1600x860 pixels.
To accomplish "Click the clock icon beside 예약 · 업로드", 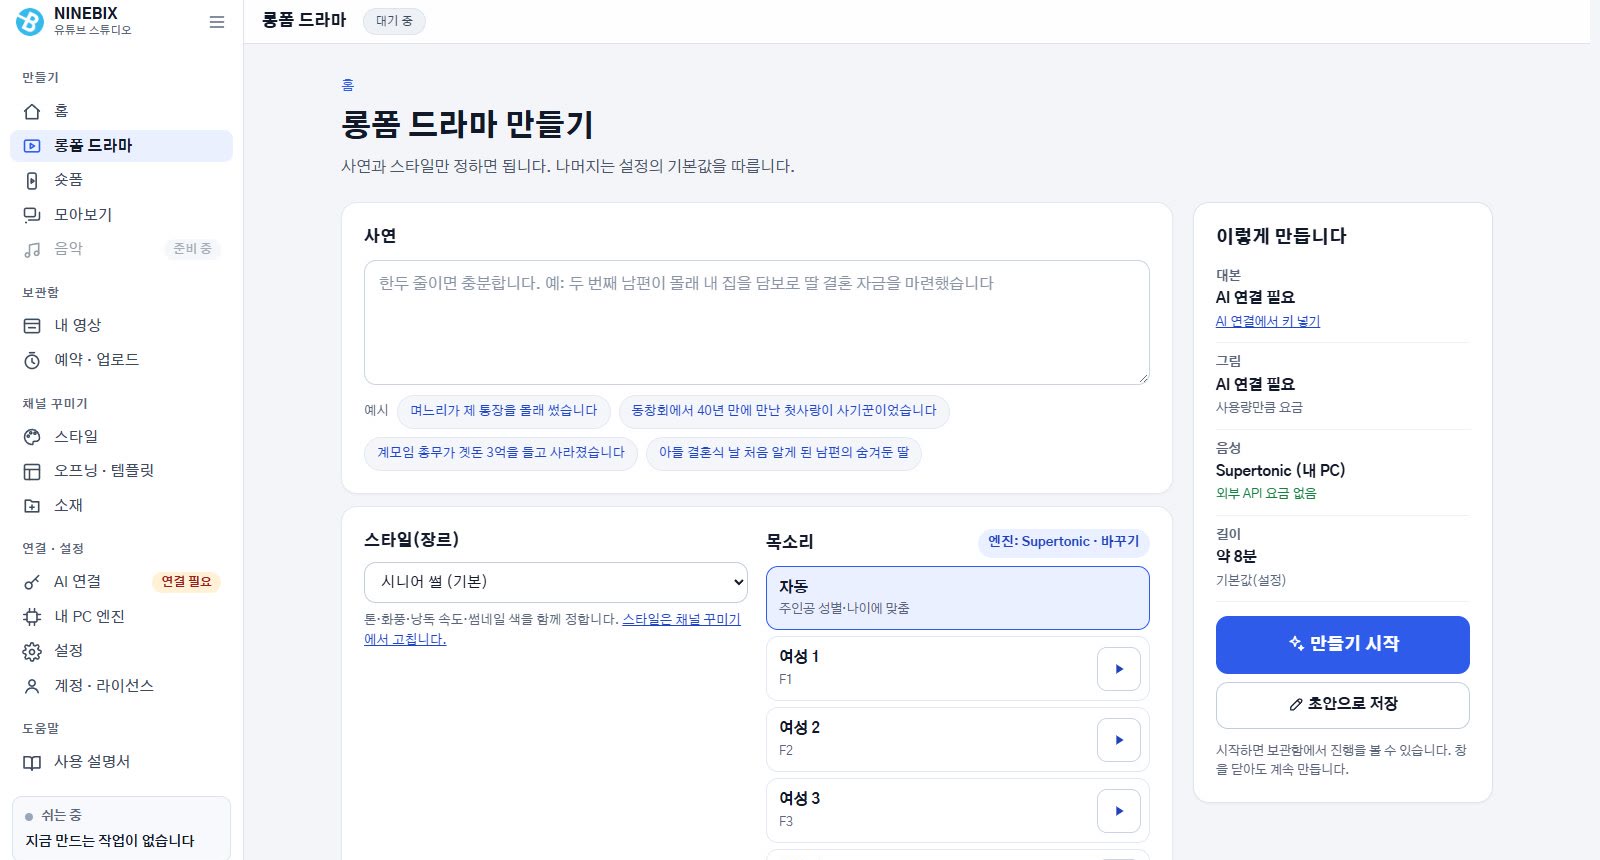I will tap(32, 360).
